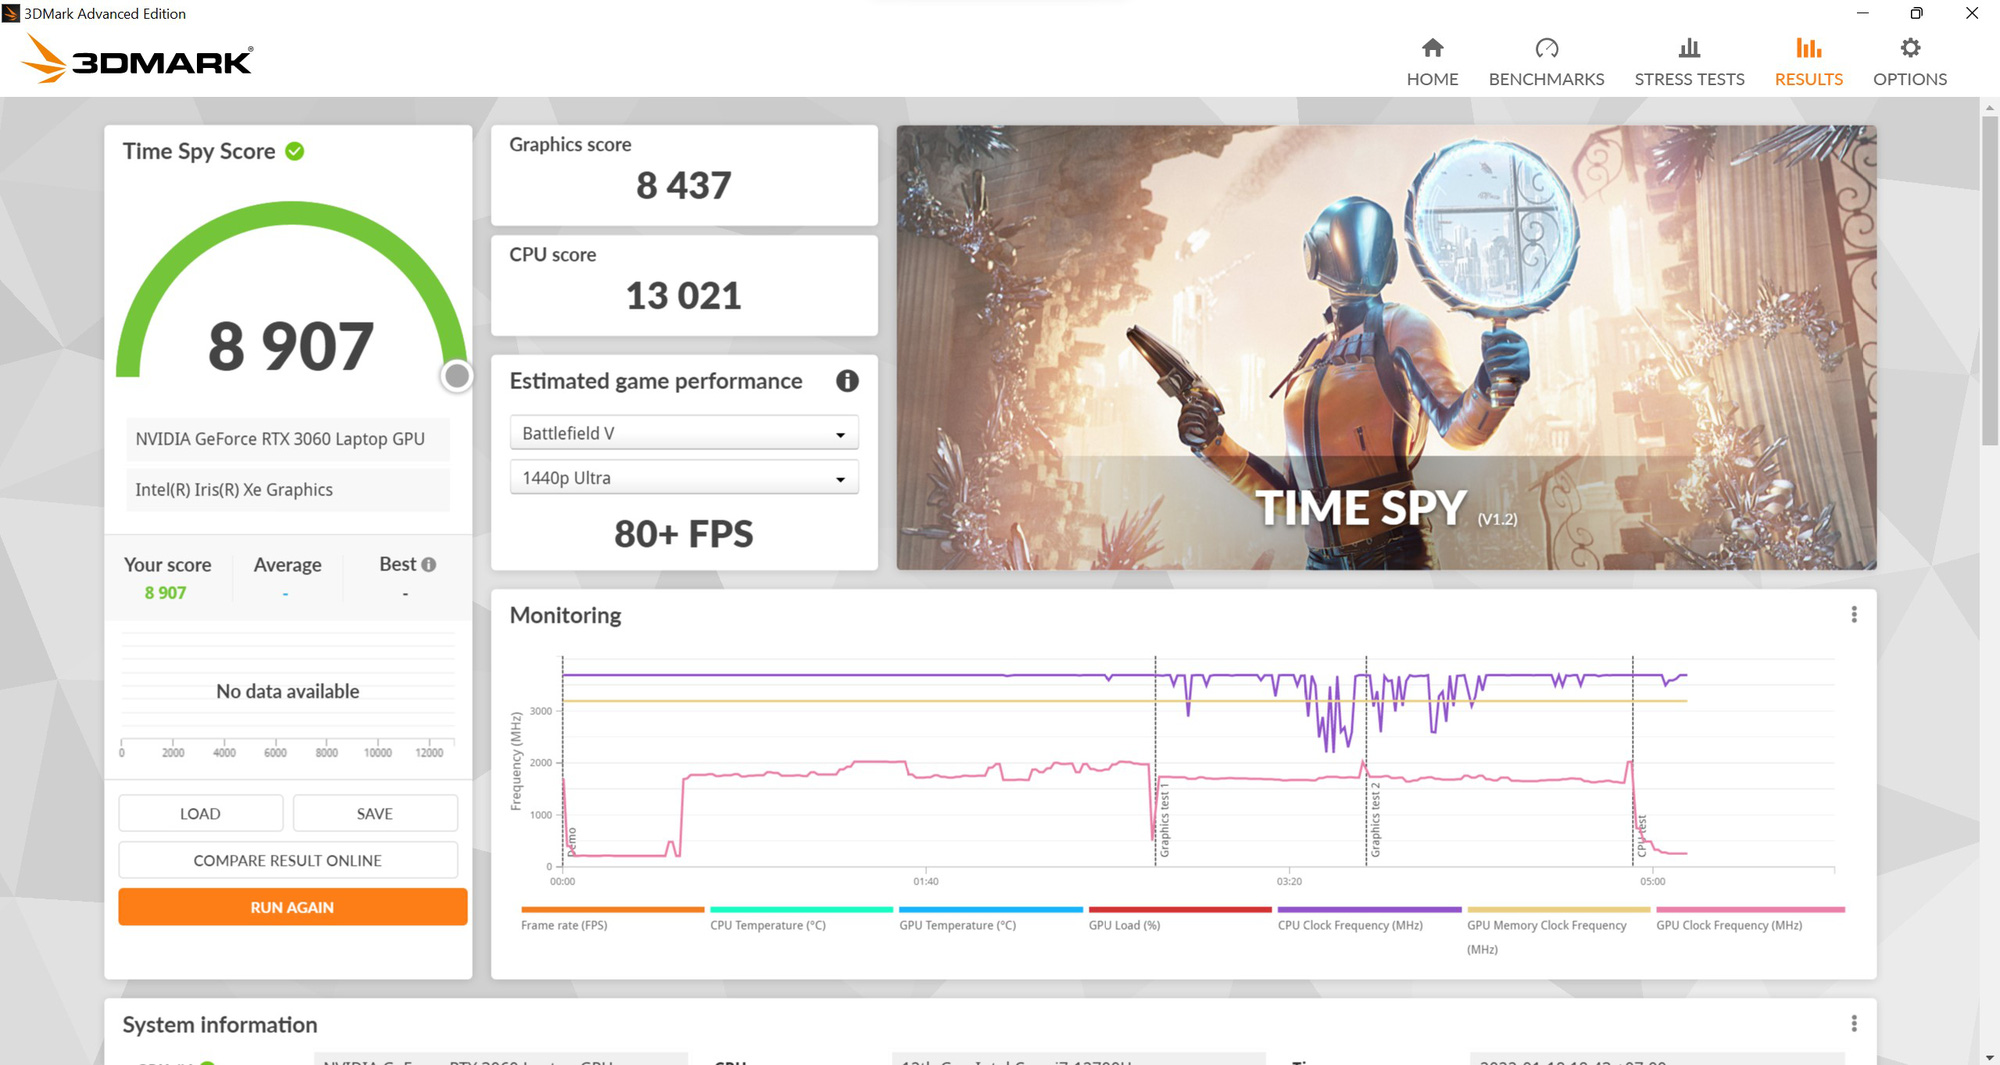The height and width of the screenshot is (1065, 2000).
Task: Minimize the 3DMark window
Action: (x=1862, y=13)
